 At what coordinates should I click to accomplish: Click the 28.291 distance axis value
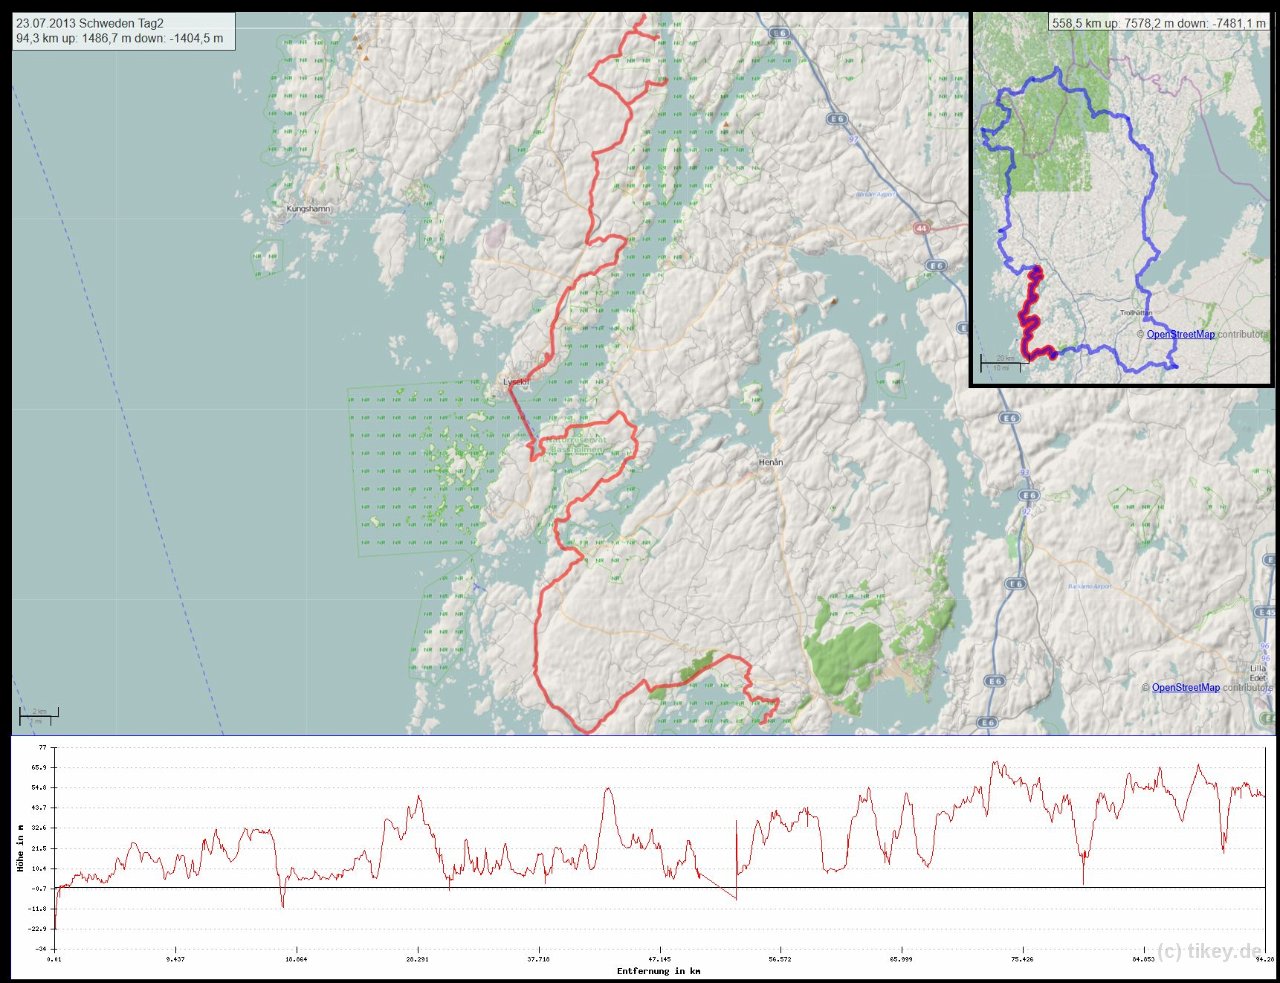pos(418,959)
